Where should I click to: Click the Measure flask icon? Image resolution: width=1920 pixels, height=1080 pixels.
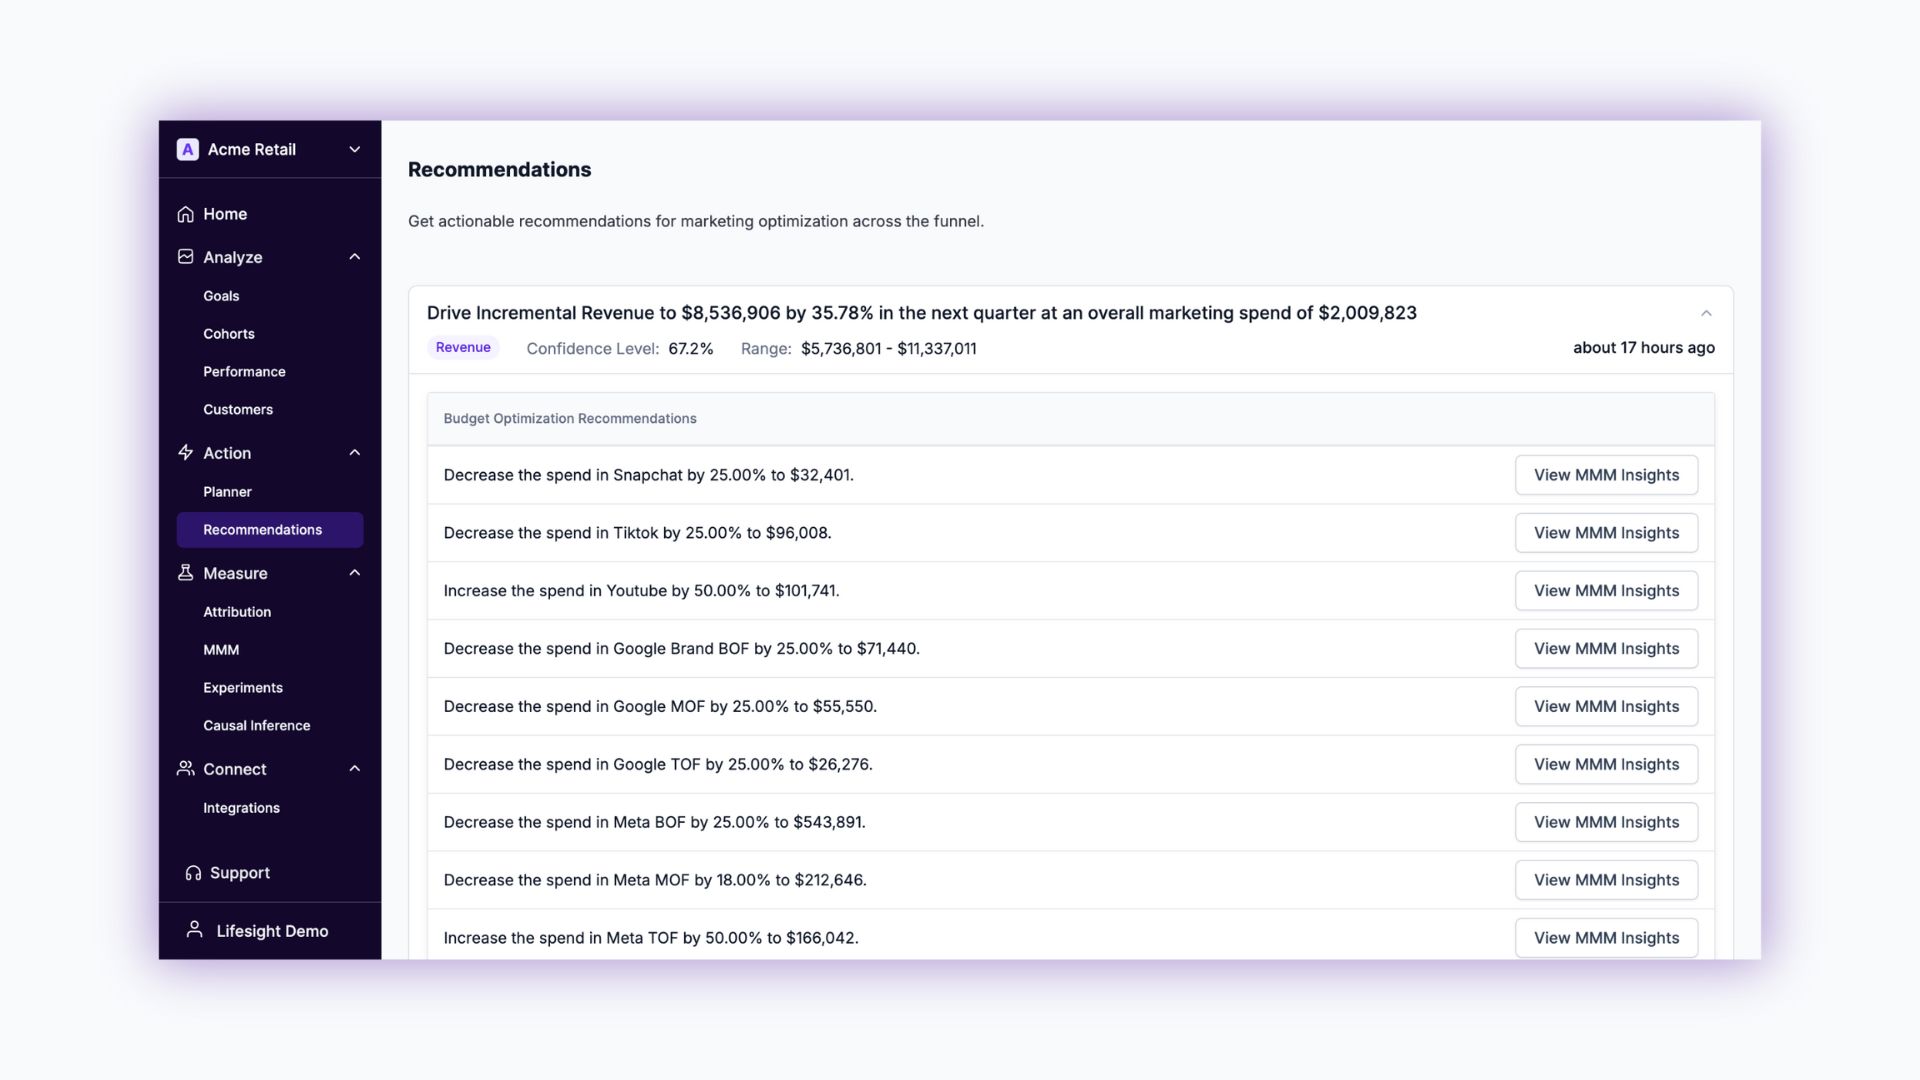pos(185,573)
